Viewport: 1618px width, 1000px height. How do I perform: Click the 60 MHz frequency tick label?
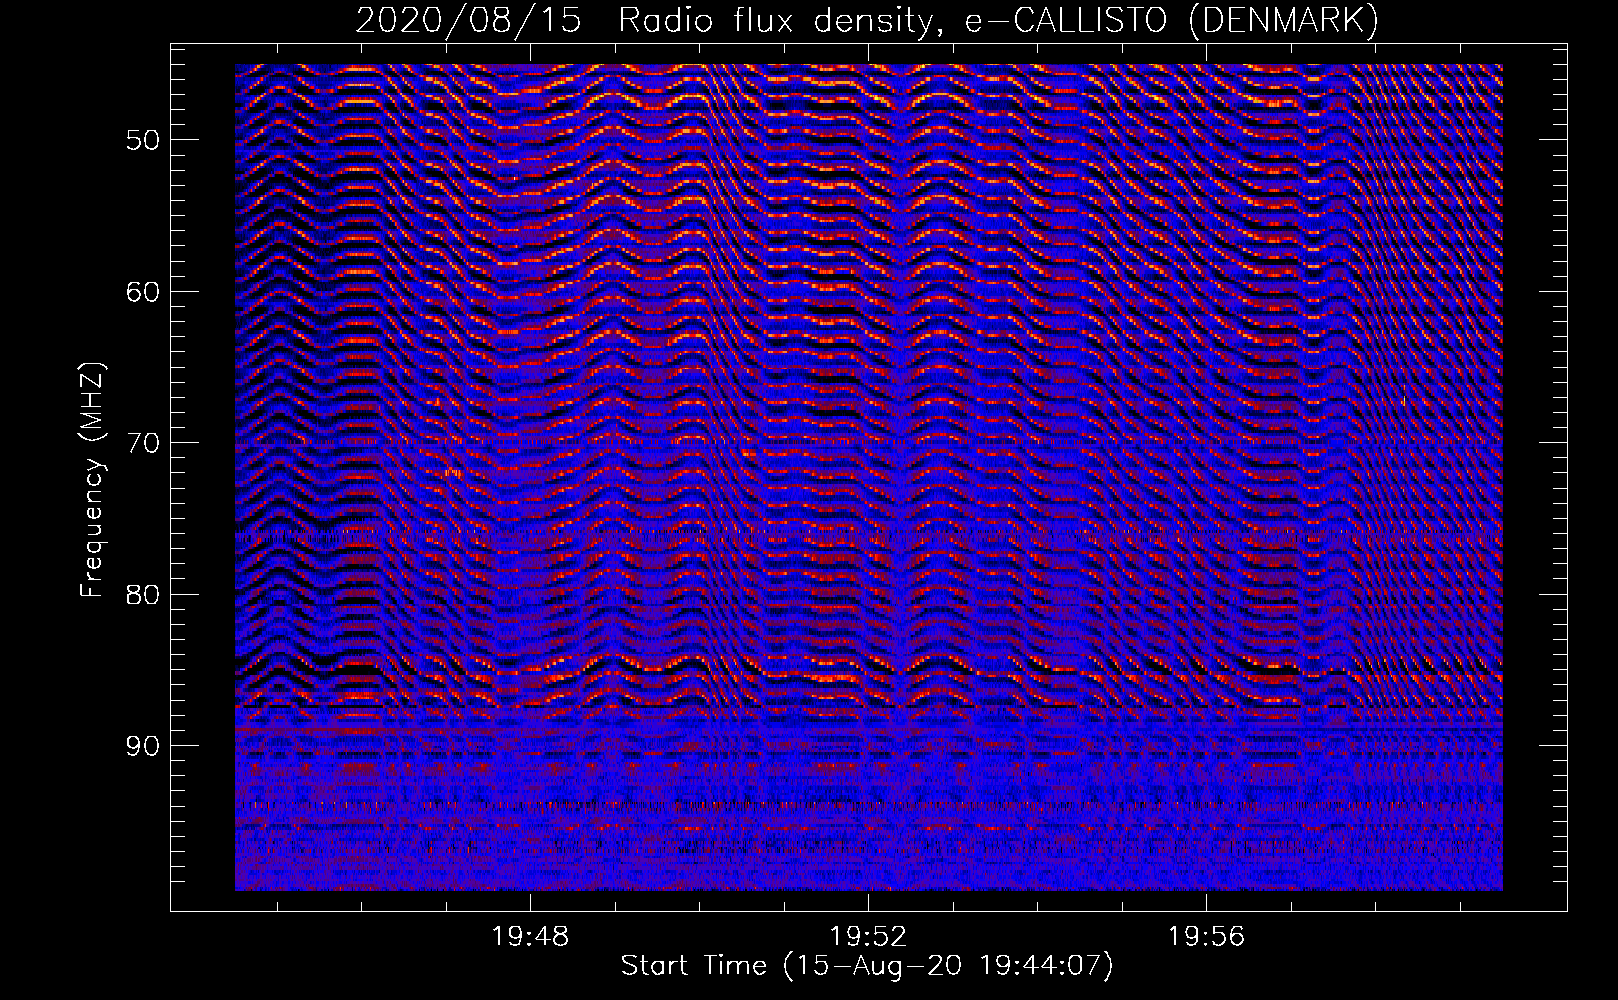point(143,292)
